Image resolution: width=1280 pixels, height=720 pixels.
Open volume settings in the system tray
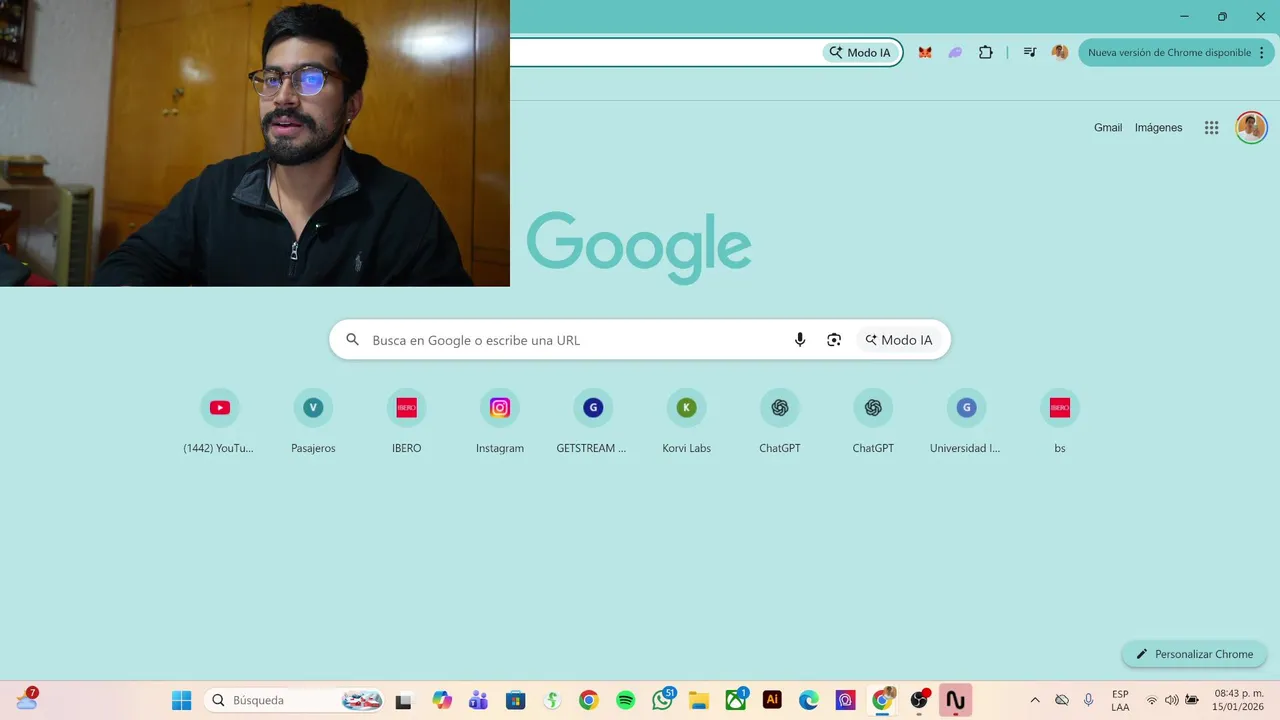tap(1171, 700)
